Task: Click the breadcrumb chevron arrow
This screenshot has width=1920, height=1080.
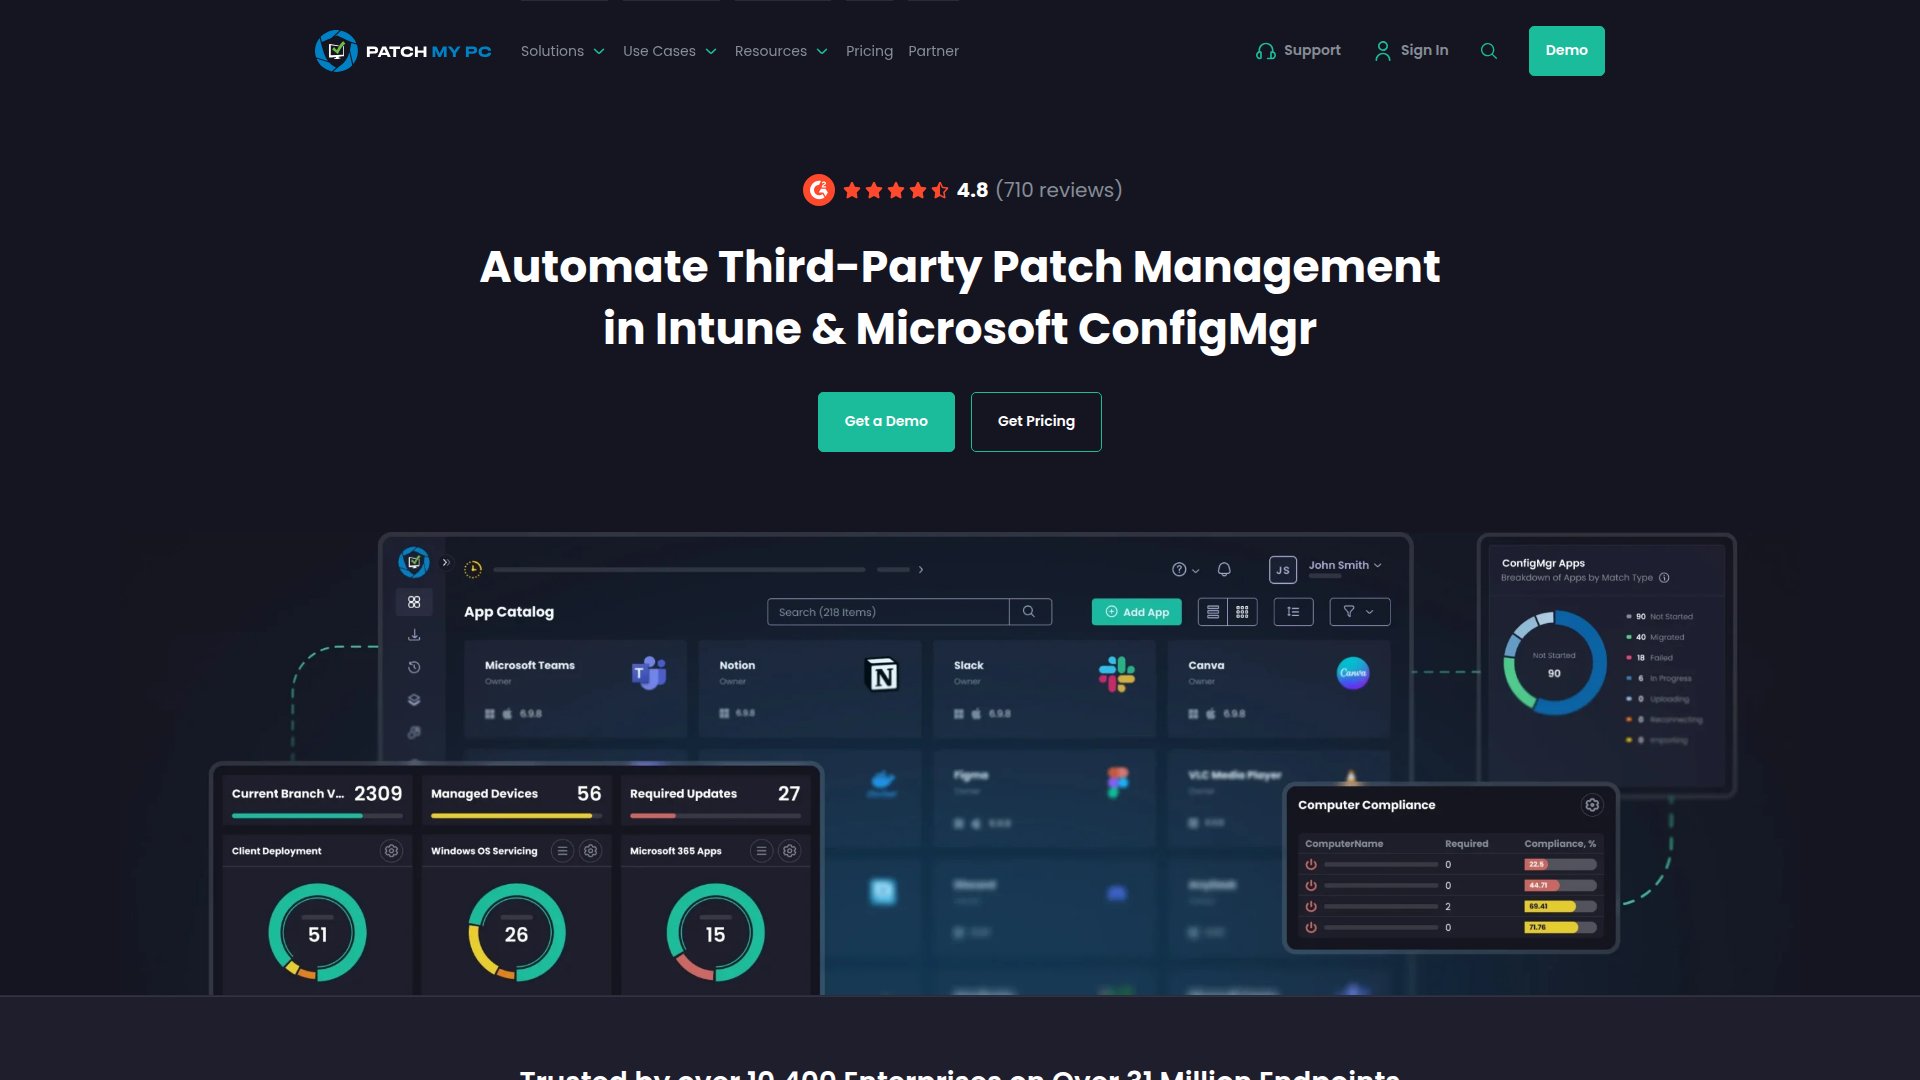Action: [921, 570]
